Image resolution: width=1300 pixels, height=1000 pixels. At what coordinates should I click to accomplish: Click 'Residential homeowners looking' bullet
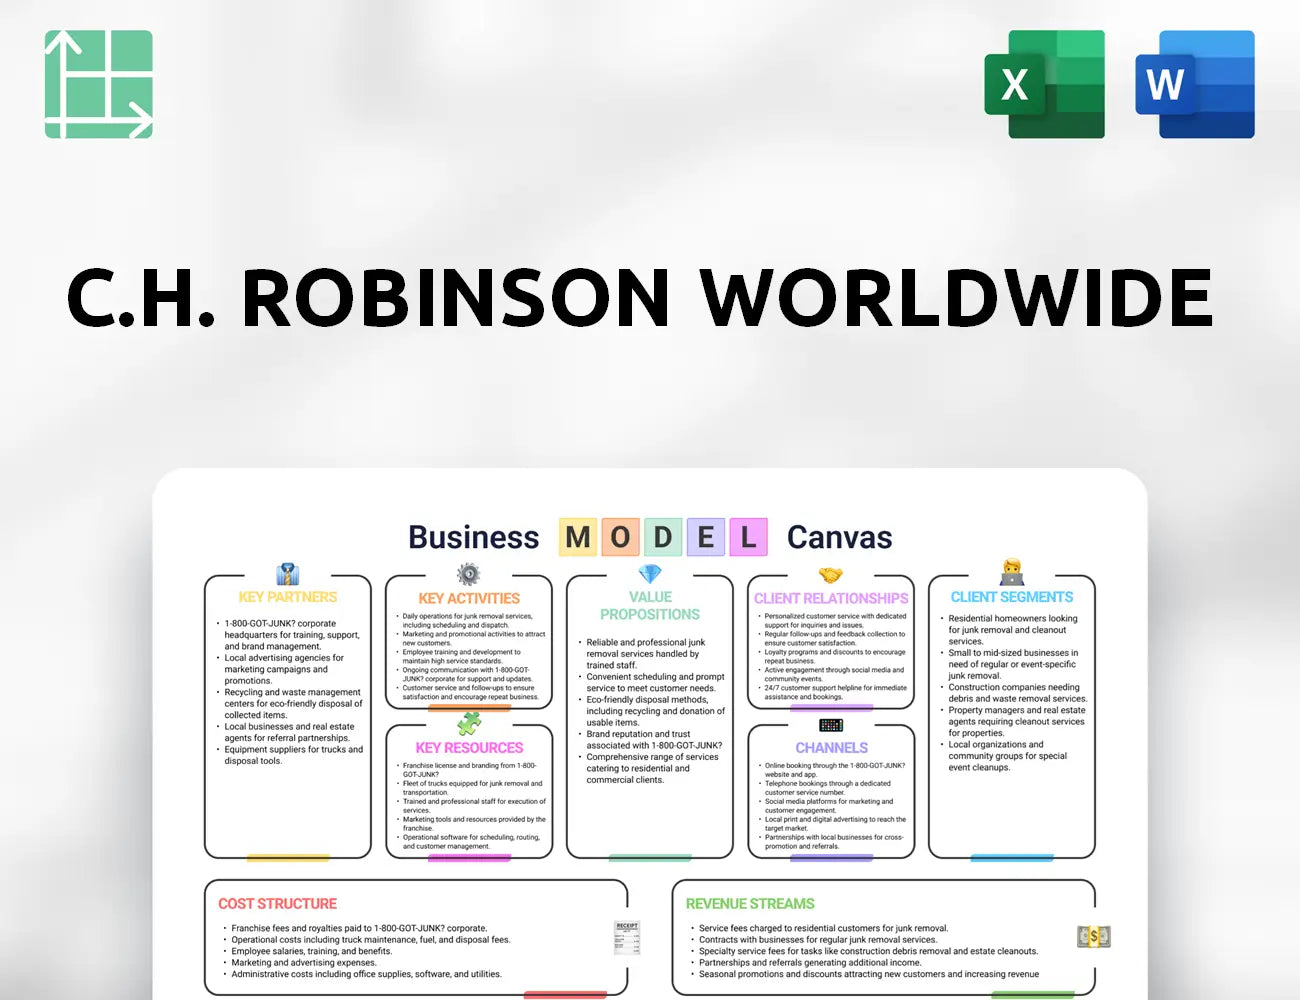(x=1012, y=630)
